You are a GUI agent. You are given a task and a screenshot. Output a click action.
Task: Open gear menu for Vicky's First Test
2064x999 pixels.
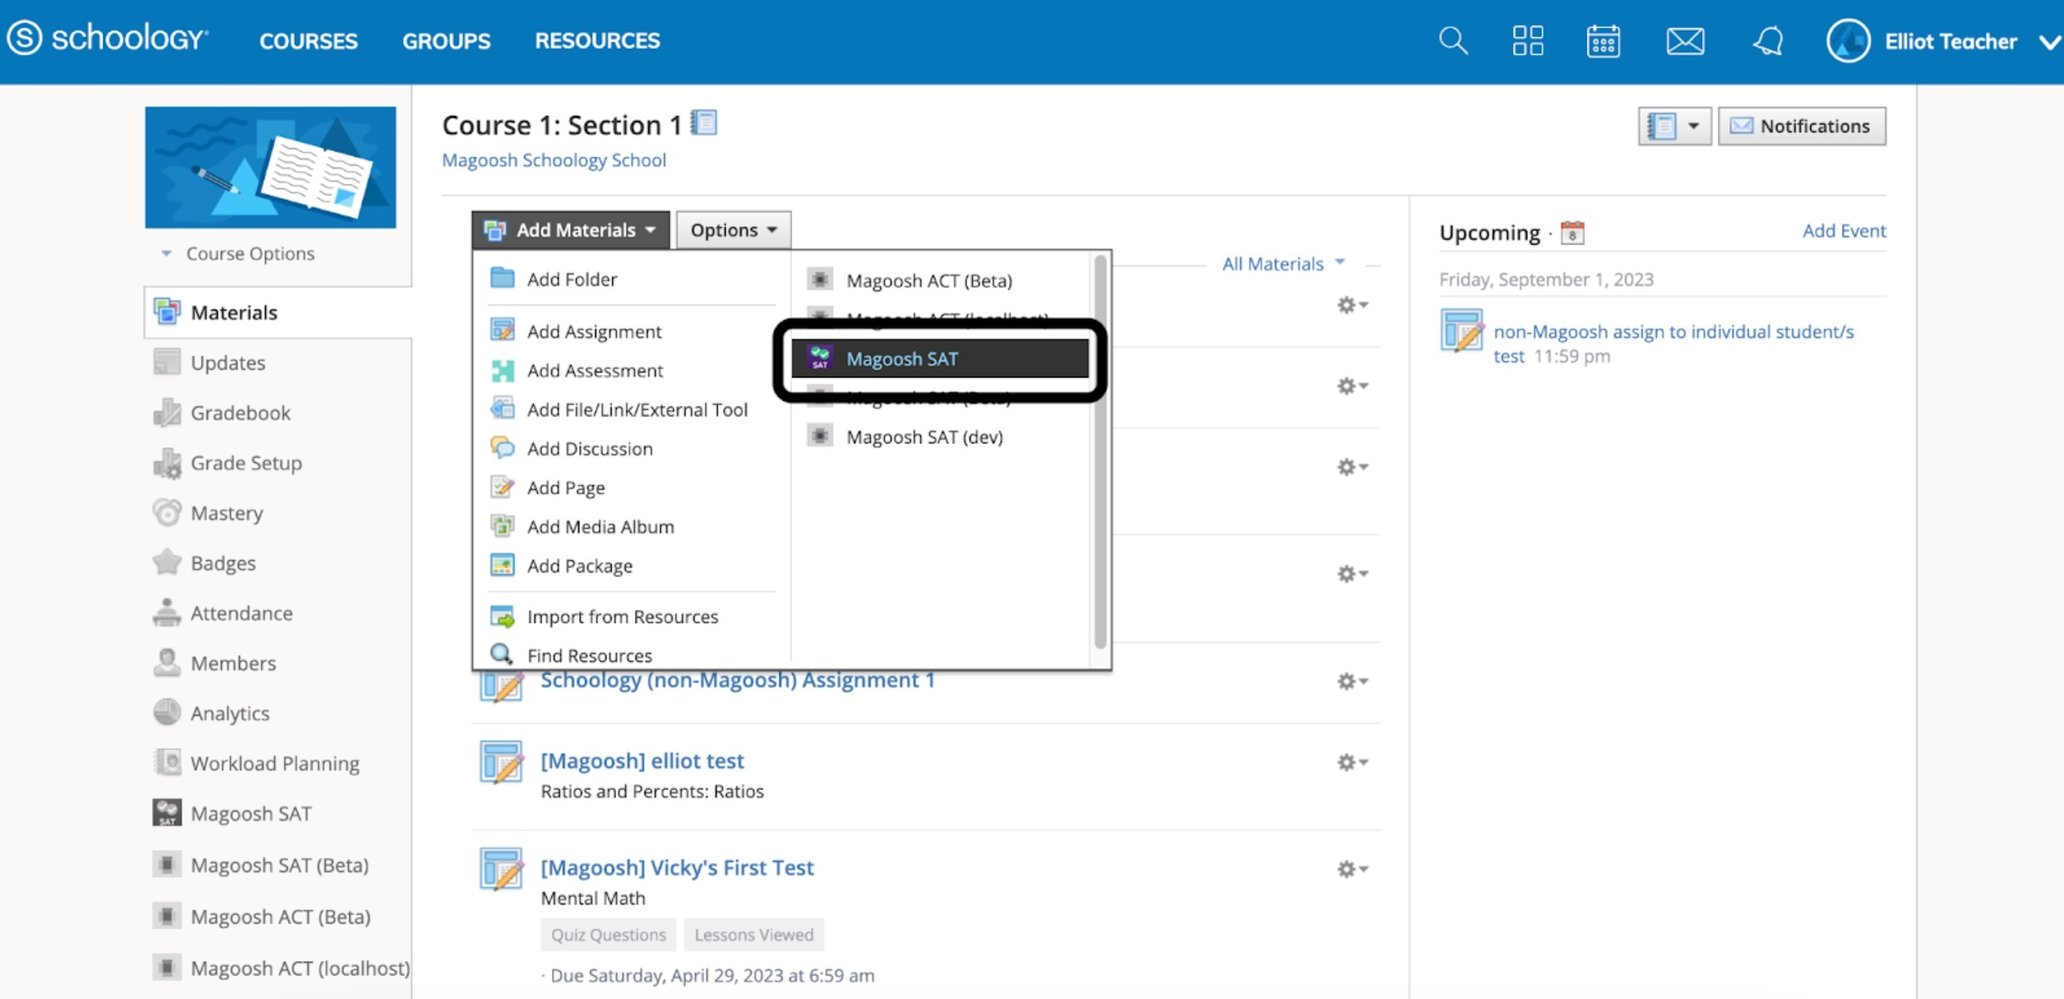coord(1352,869)
